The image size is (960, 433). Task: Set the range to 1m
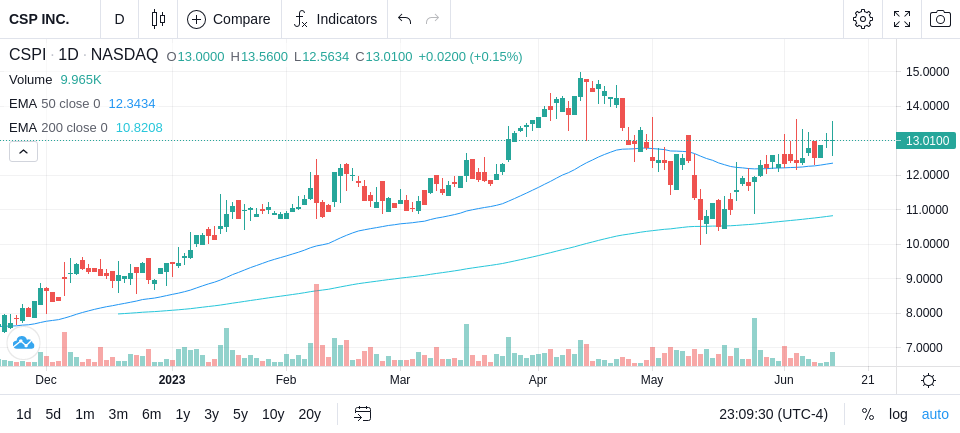coord(84,414)
